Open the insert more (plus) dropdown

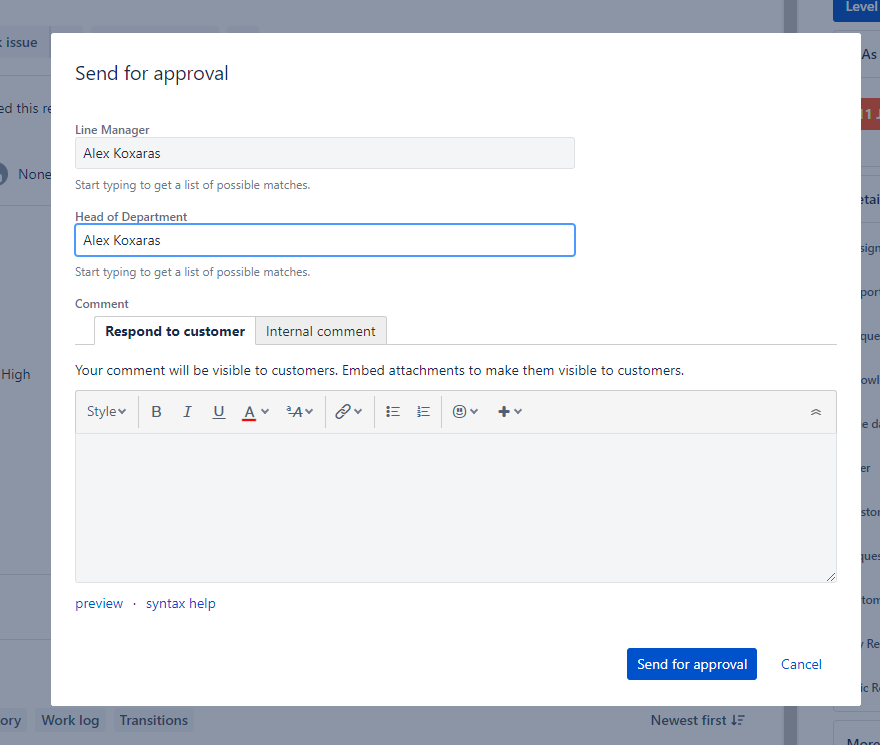pyautogui.click(x=510, y=412)
